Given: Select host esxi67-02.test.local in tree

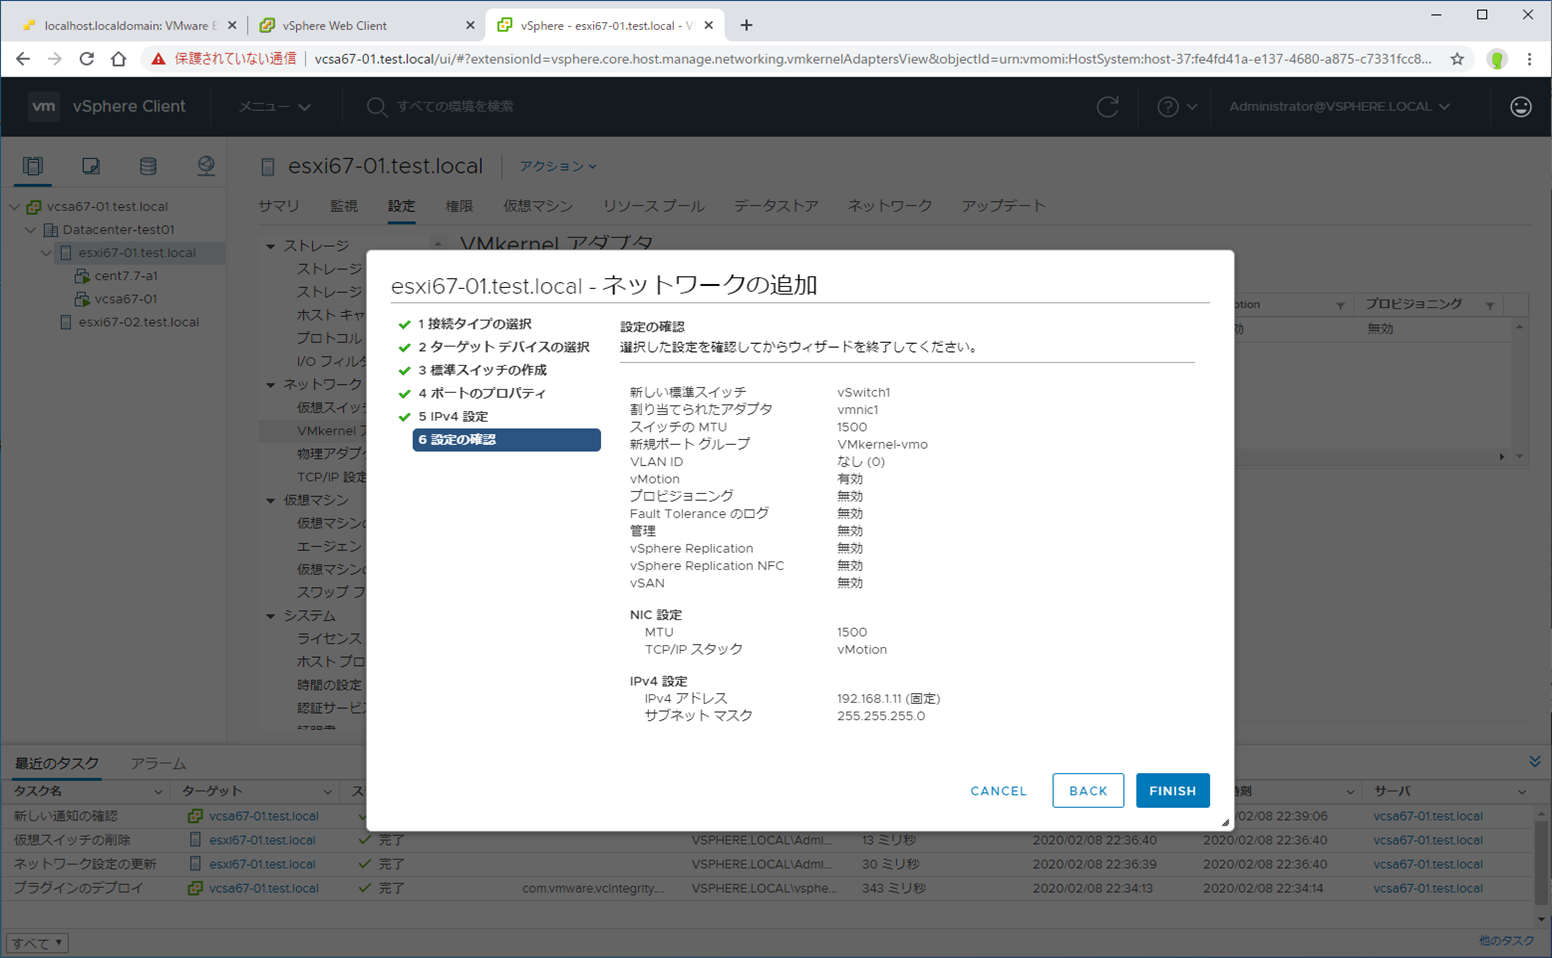Looking at the screenshot, I should tap(139, 322).
